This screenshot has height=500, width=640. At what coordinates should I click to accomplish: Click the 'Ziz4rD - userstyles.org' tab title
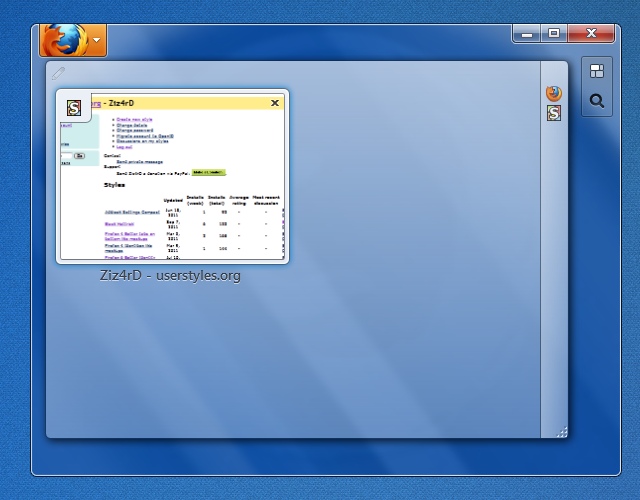point(170,276)
